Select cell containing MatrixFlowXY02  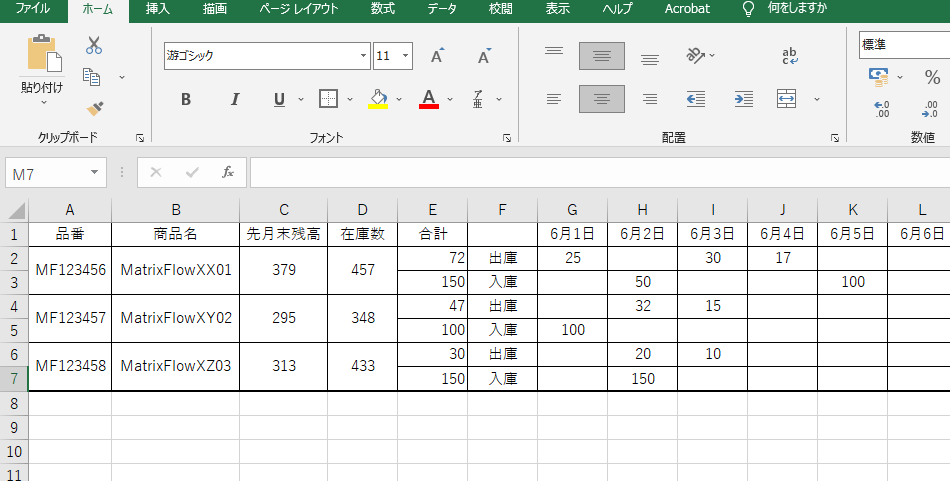click(175, 318)
